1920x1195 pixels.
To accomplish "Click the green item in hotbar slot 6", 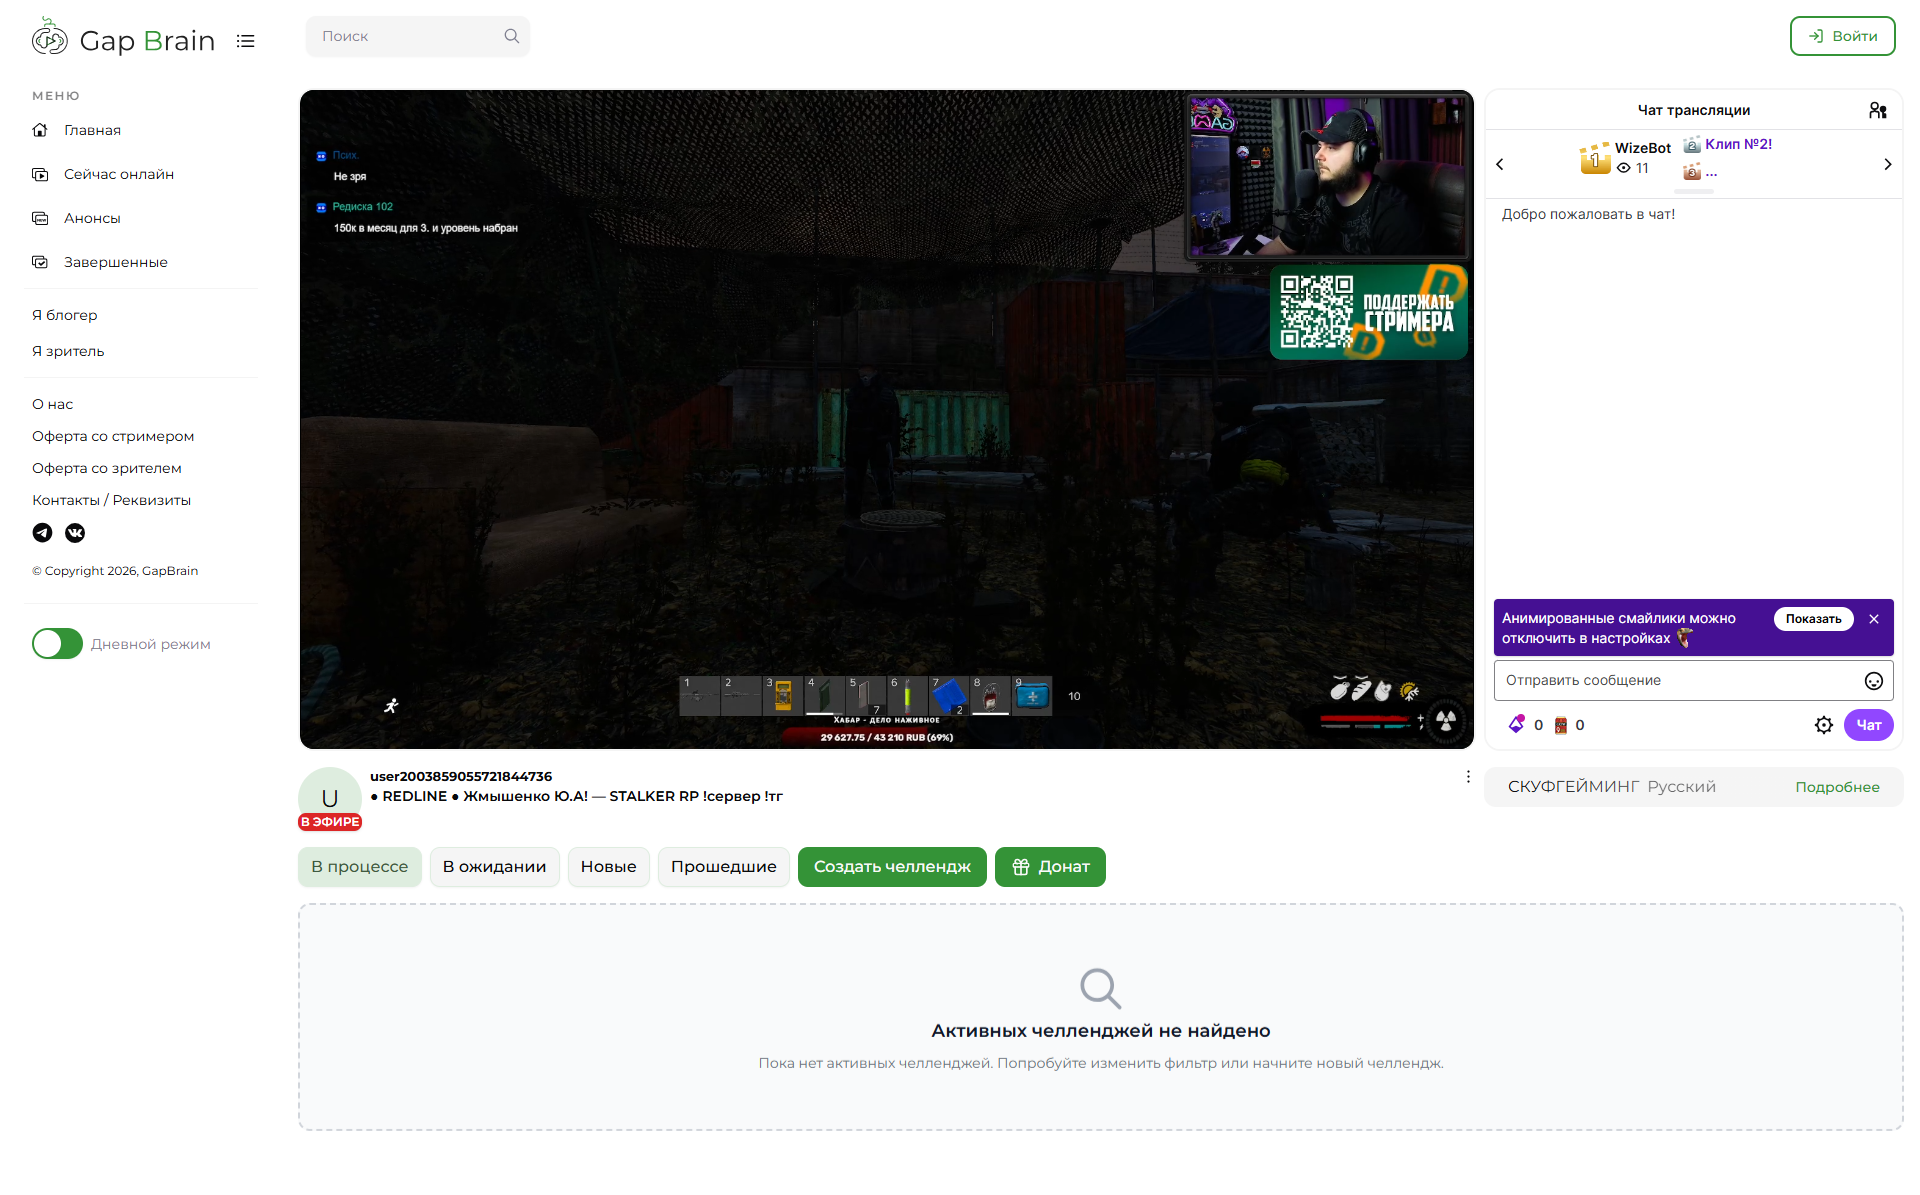I will [x=908, y=695].
